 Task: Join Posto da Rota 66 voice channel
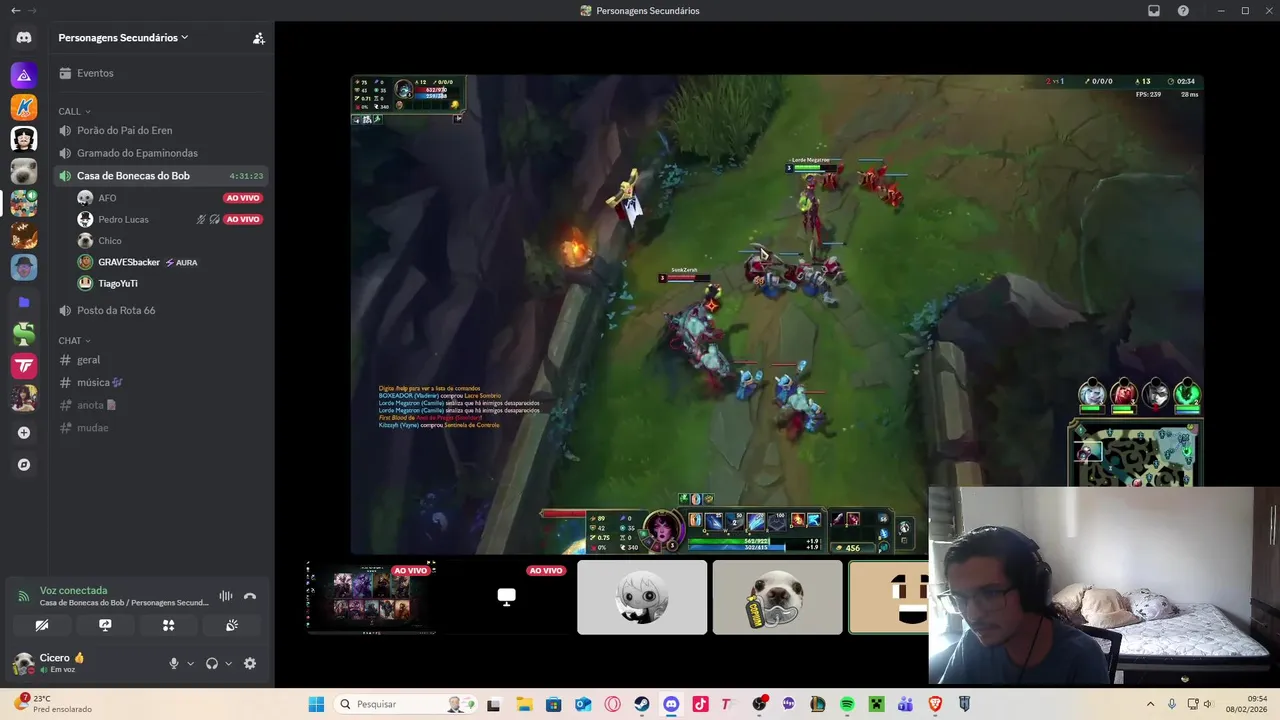pos(161,310)
